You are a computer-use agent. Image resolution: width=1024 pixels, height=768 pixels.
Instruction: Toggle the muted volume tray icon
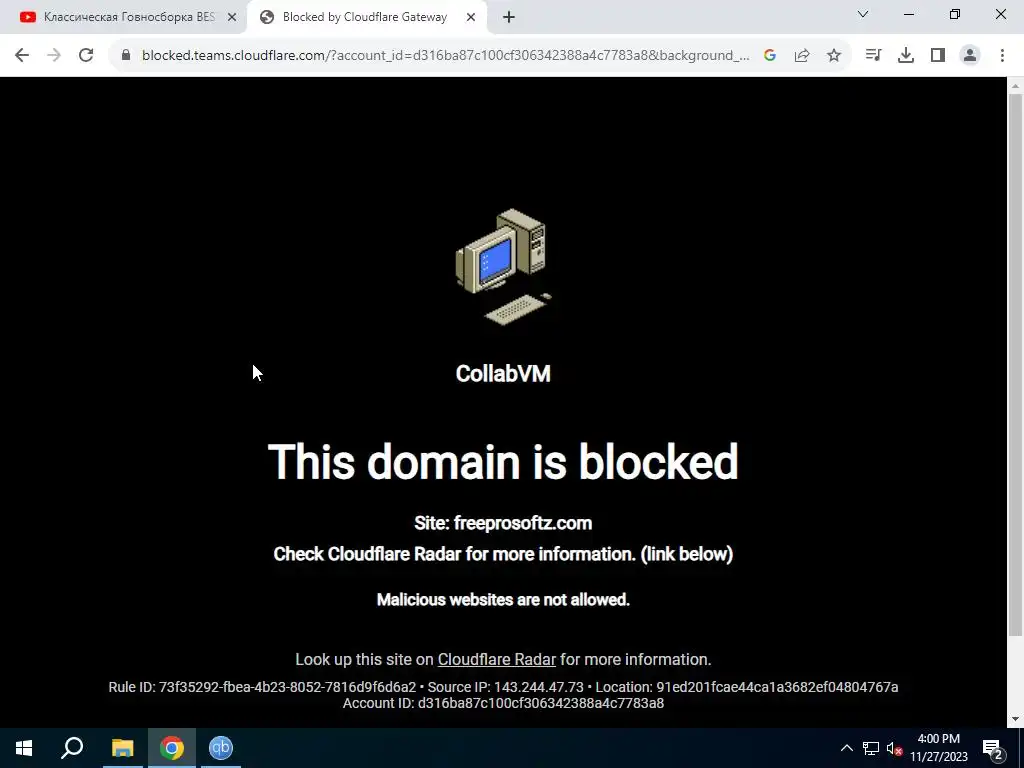[x=895, y=748]
